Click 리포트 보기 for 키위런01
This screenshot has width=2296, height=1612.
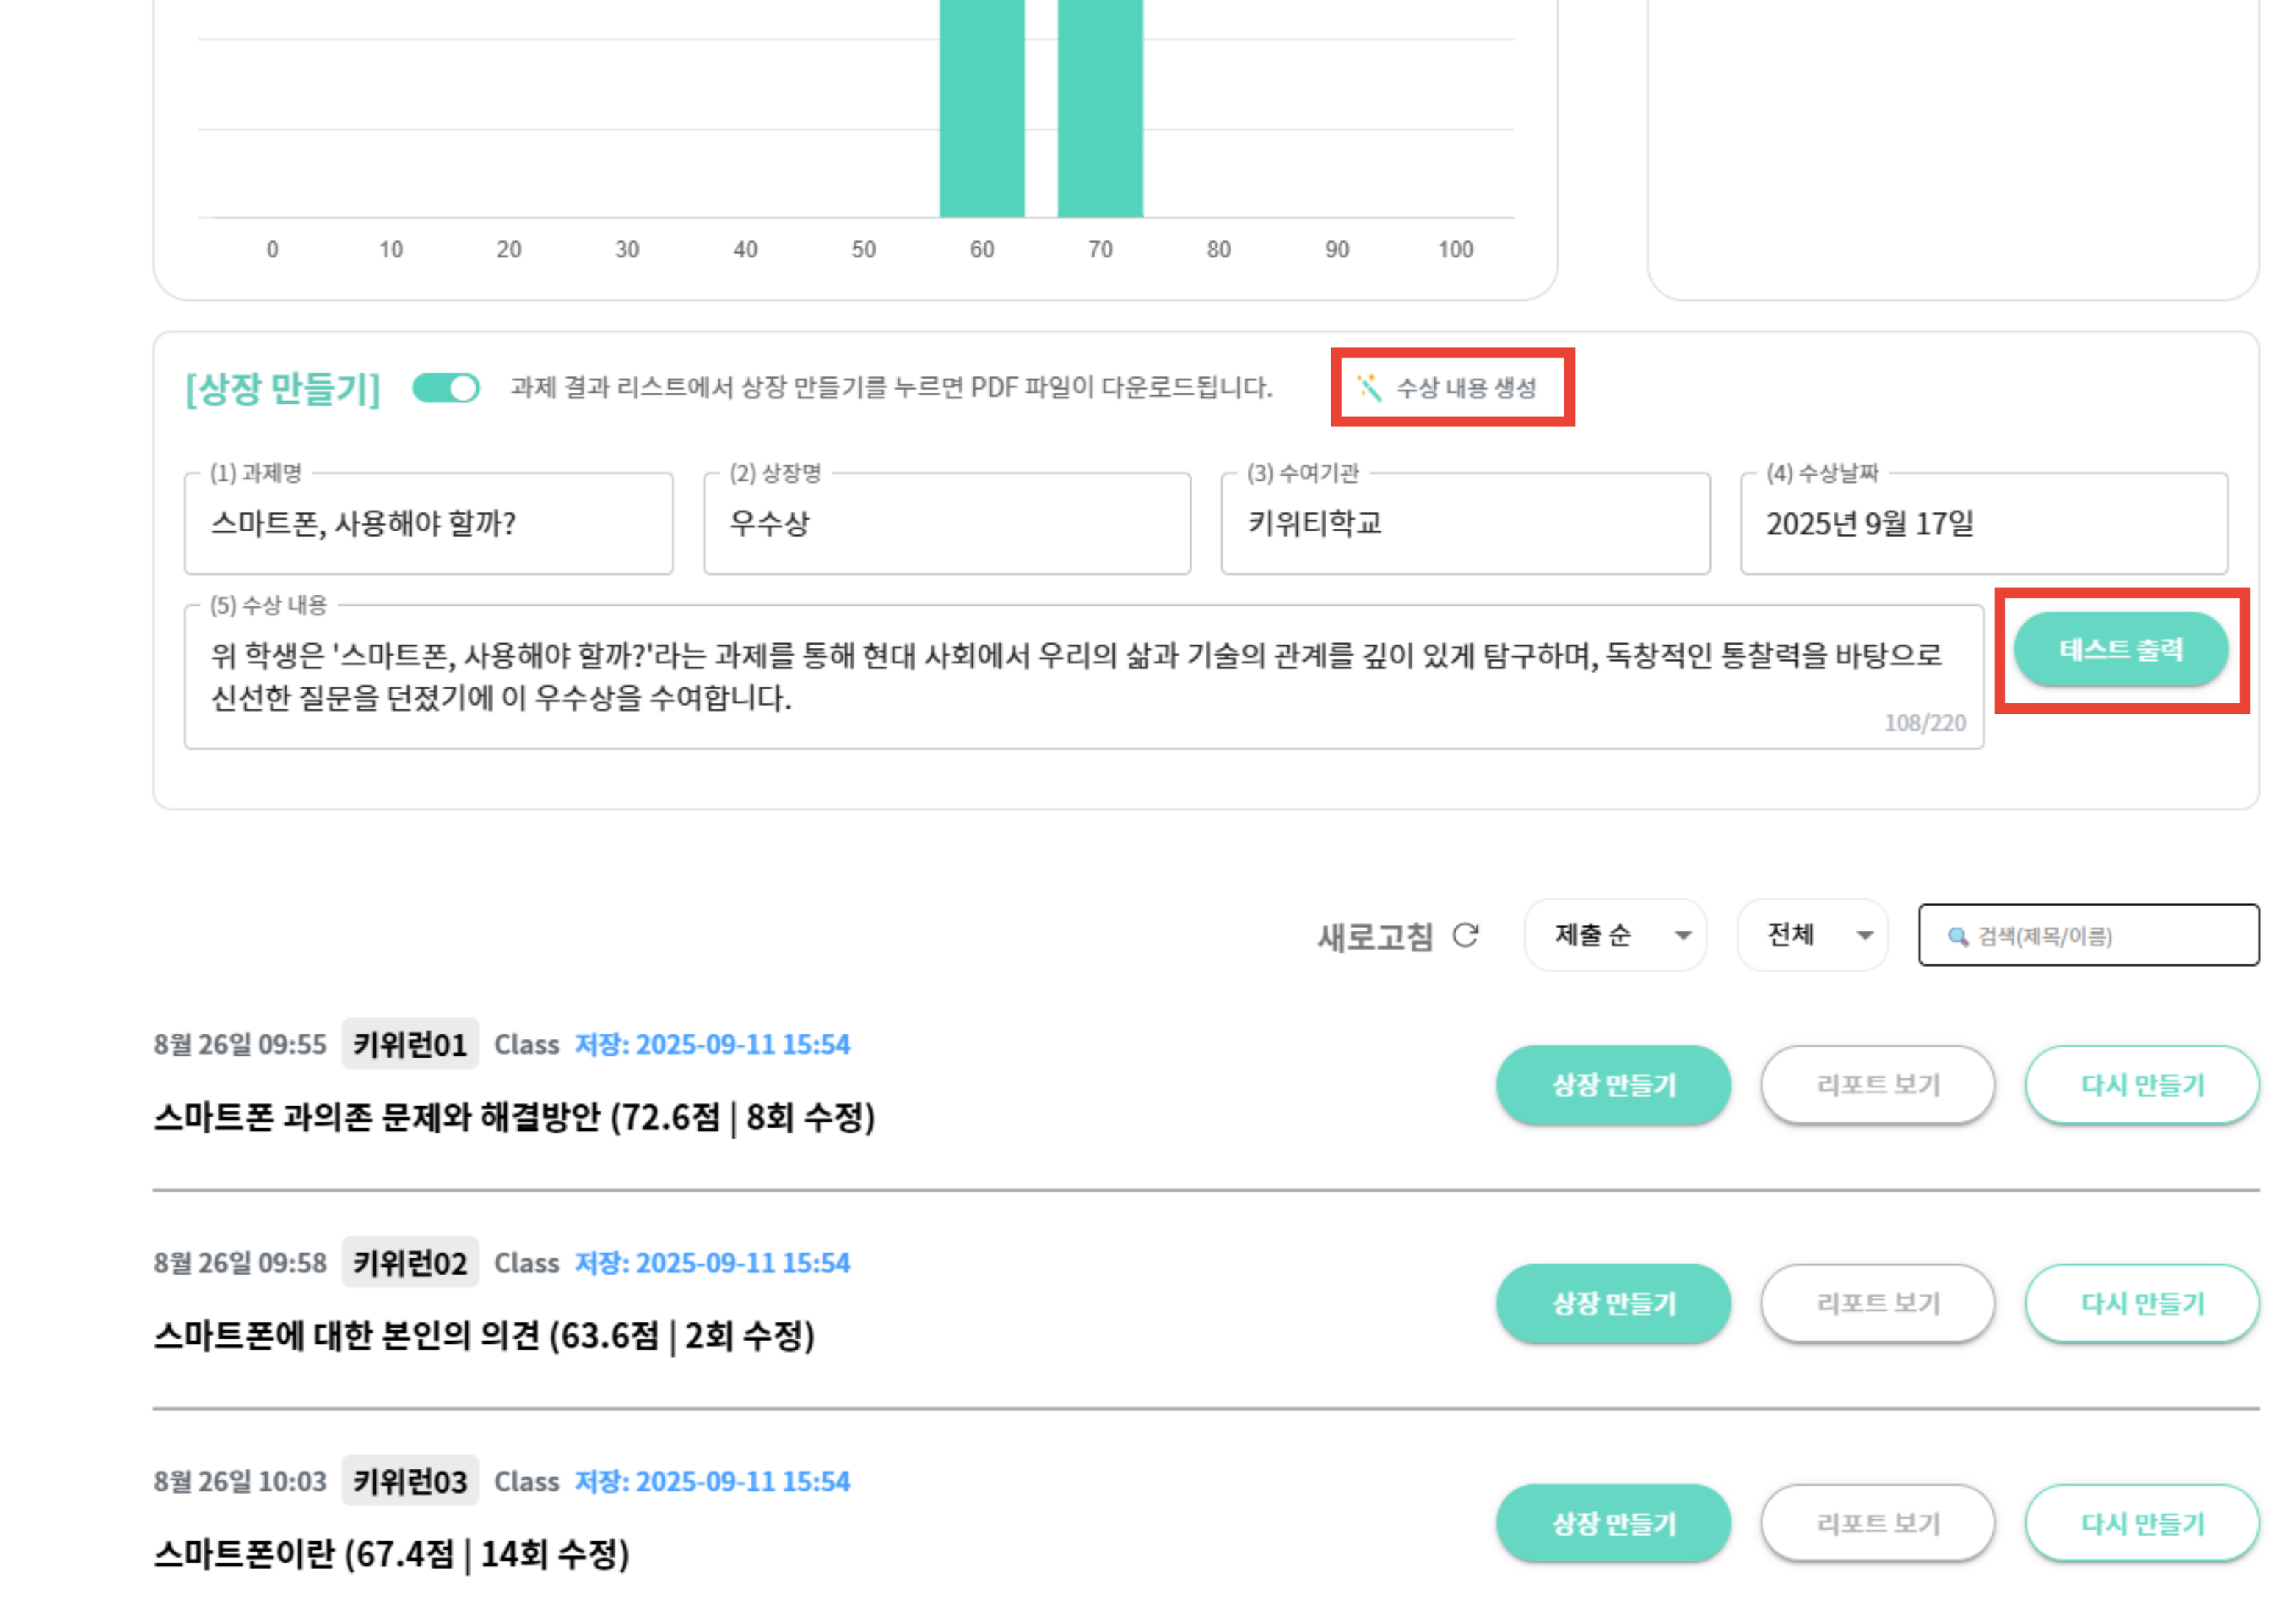1877,1084
